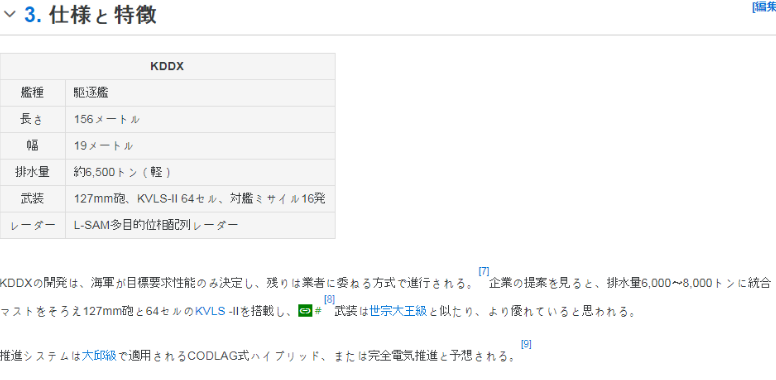Click the 仕様と特徴 heading text
The width and height of the screenshot is (776, 380).
click(103, 15)
